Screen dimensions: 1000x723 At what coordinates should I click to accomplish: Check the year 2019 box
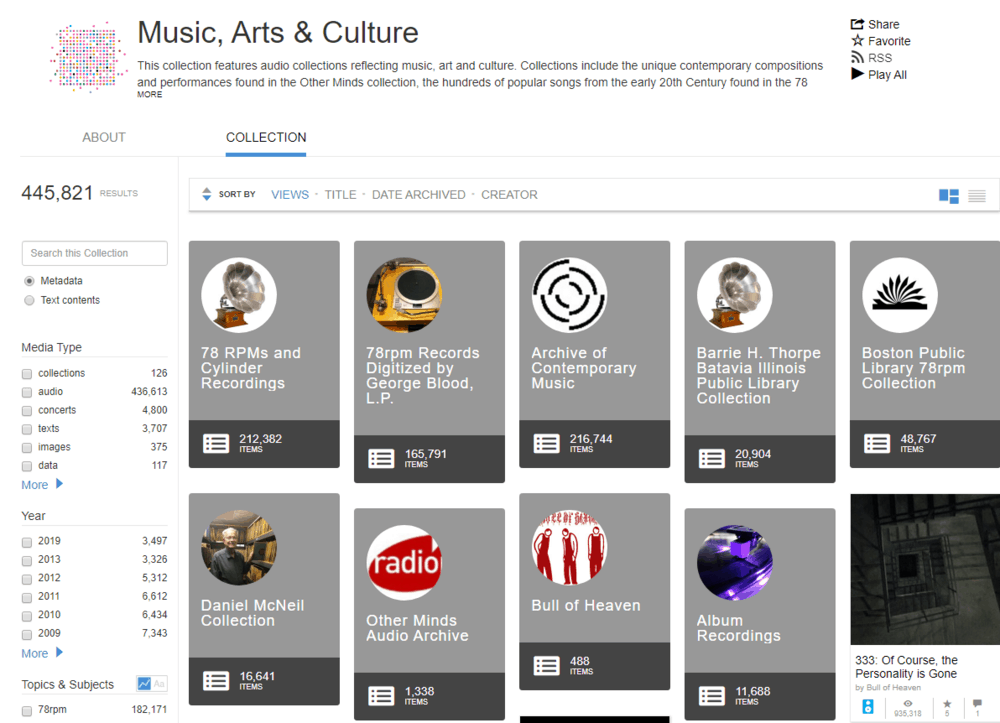pyautogui.click(x=27, y=542)
